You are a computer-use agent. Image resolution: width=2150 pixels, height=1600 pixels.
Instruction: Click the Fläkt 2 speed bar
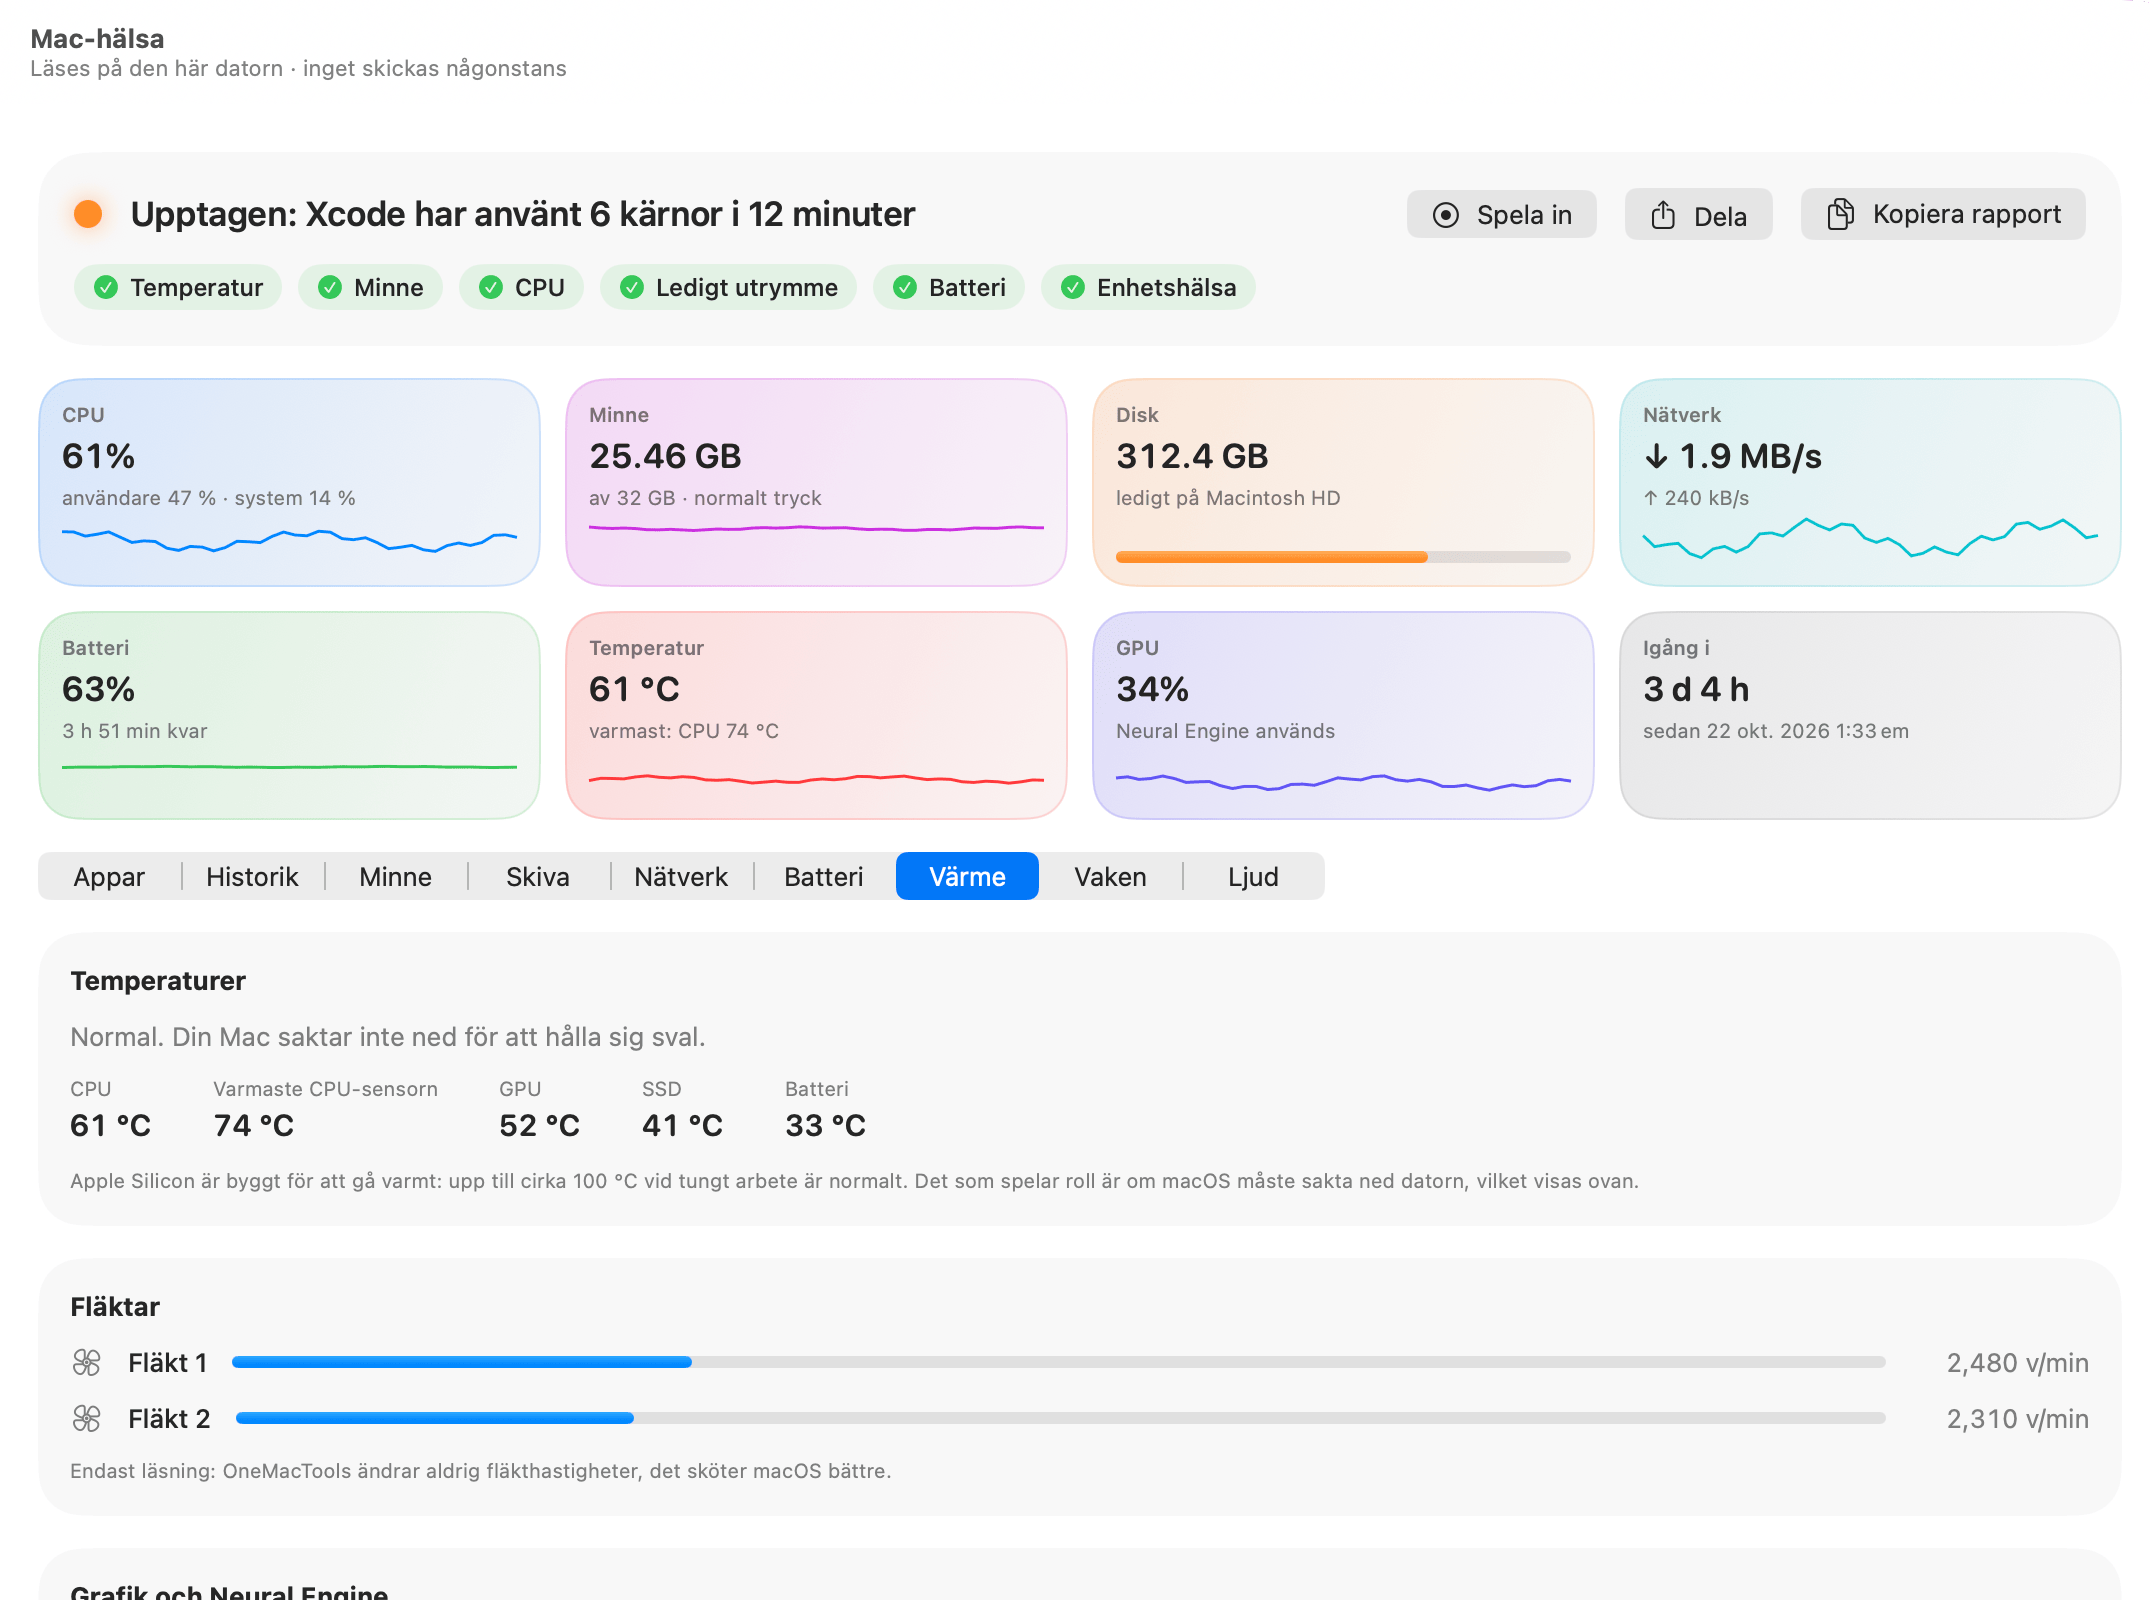[1060, 1418]
